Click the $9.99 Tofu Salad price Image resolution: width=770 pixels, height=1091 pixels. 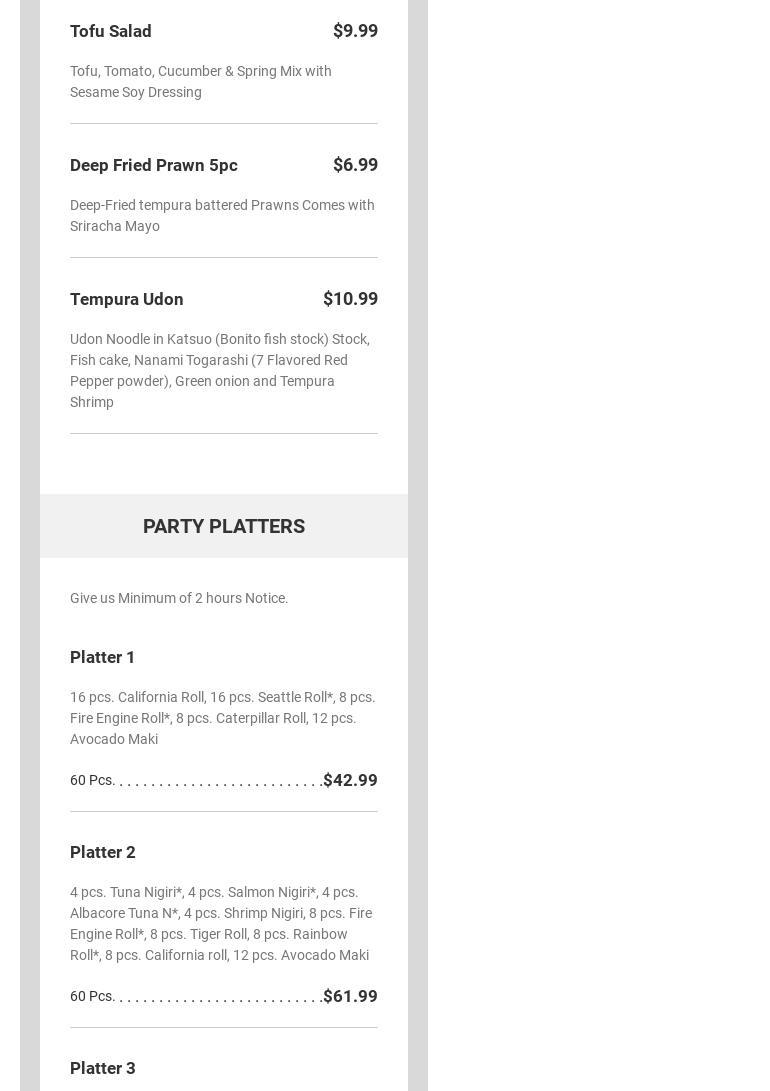click(x=355, y=31)
